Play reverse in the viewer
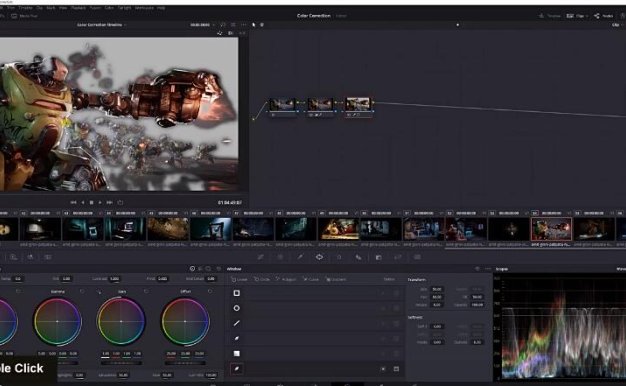 [83, 202]
